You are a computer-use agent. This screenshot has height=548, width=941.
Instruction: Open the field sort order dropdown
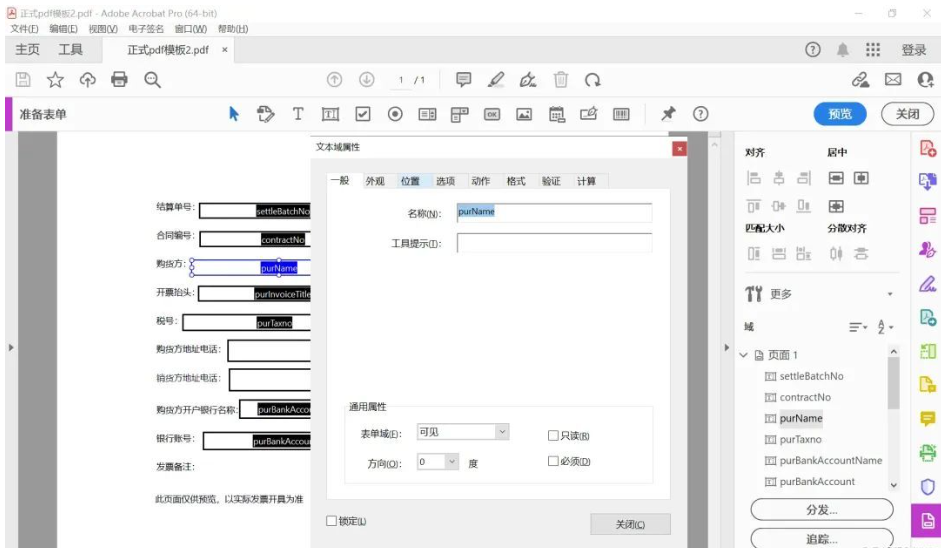(x=885, y=327)
